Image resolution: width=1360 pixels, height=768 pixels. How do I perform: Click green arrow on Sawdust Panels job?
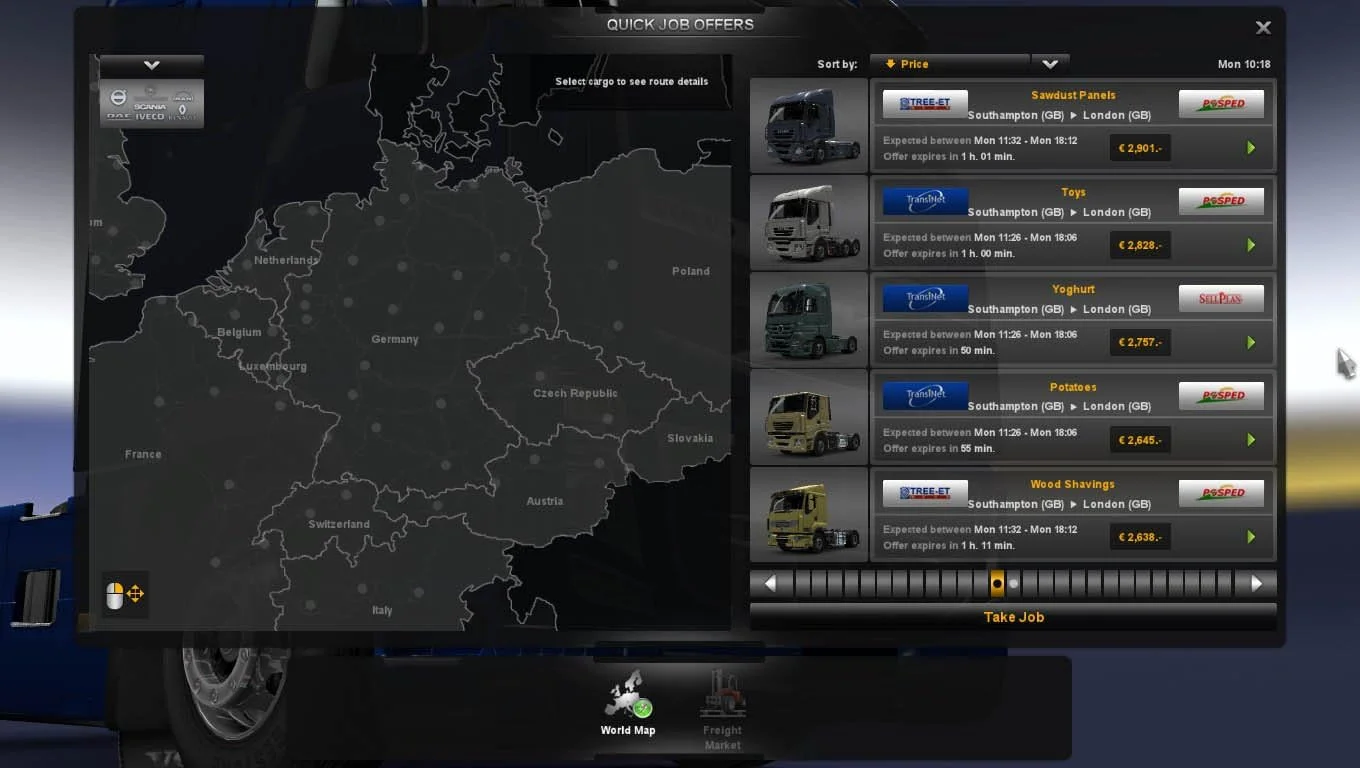[1251, 148]
